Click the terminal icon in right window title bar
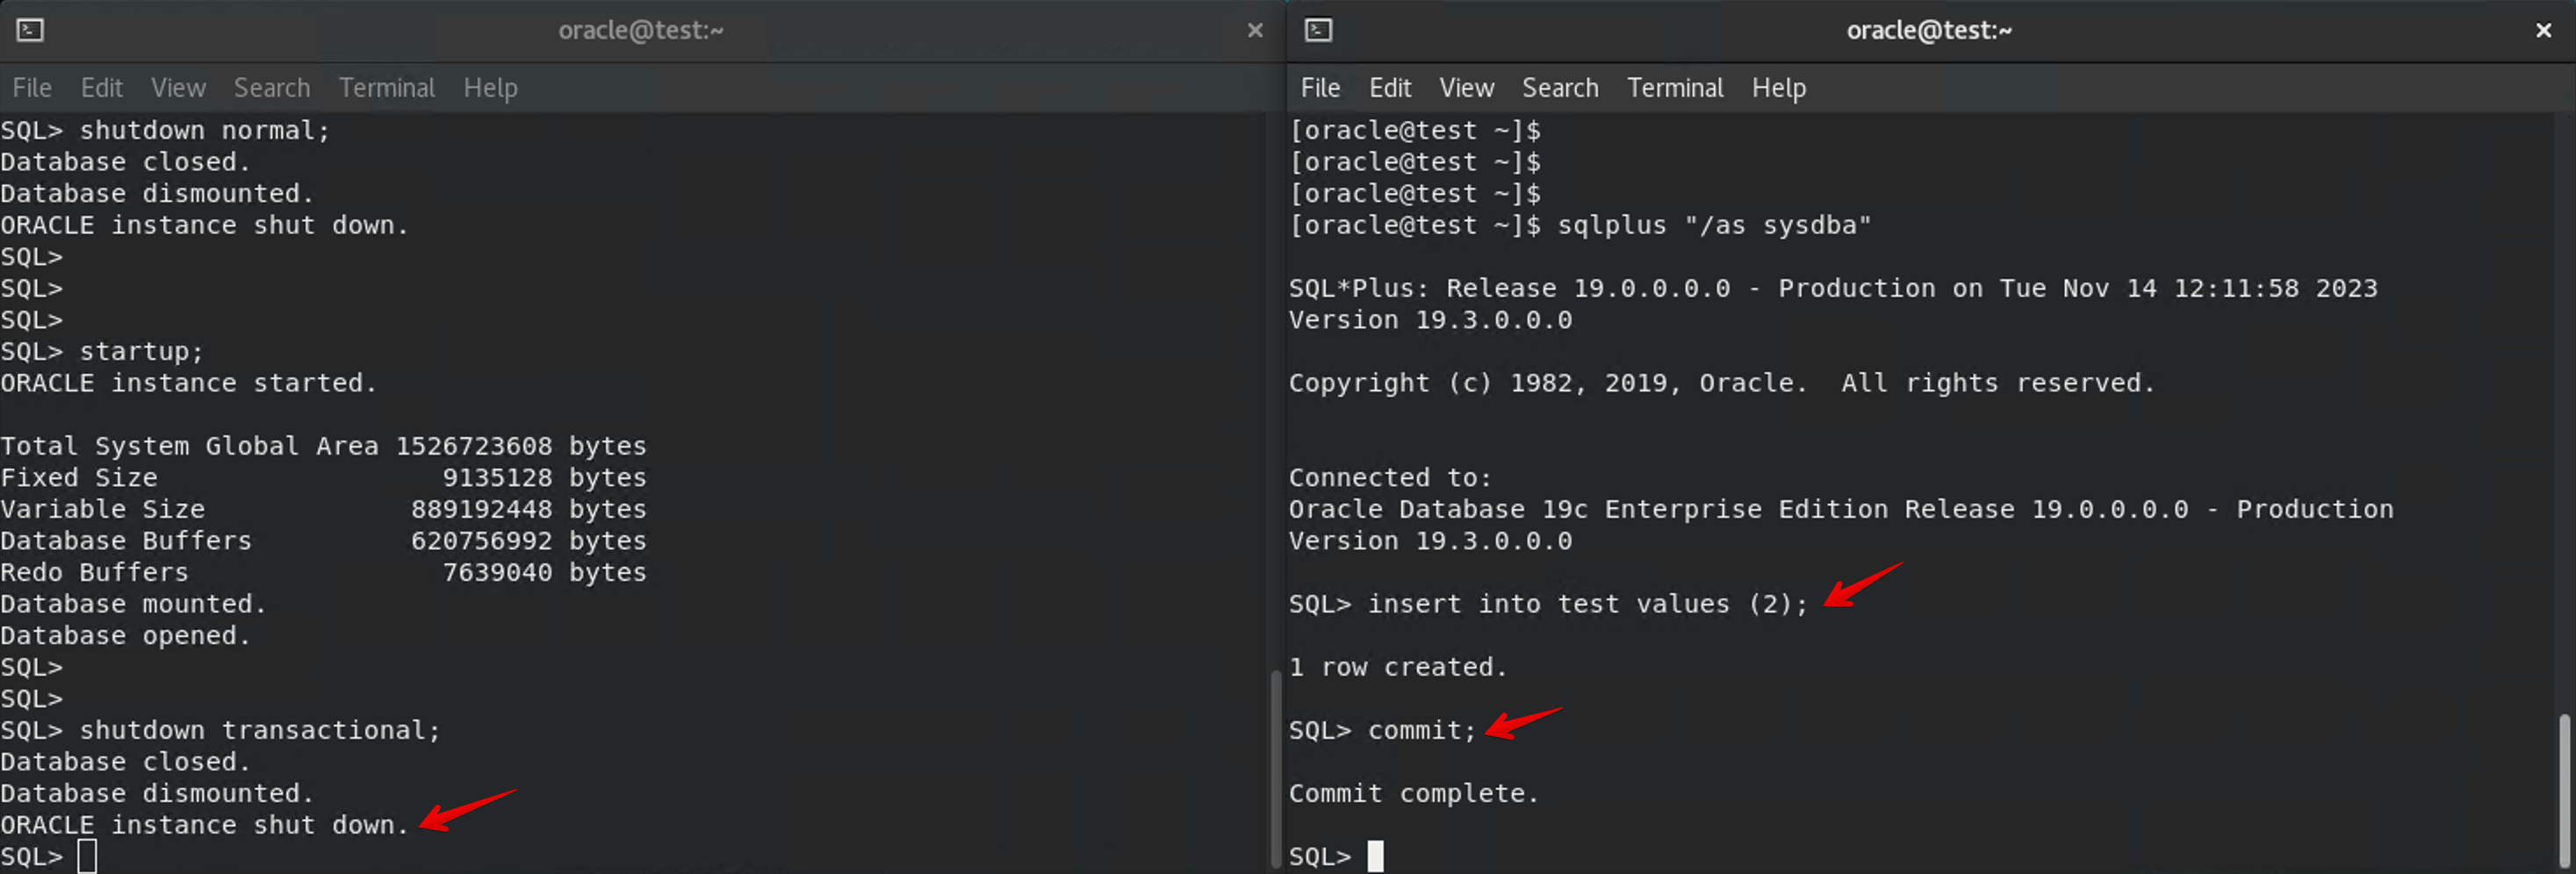The image size is (2576, 874). [1318, 30]
